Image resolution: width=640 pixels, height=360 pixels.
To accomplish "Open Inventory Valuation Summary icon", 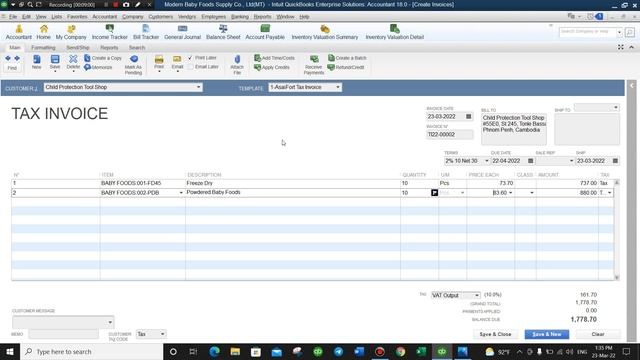I will (x=324, y=29).
